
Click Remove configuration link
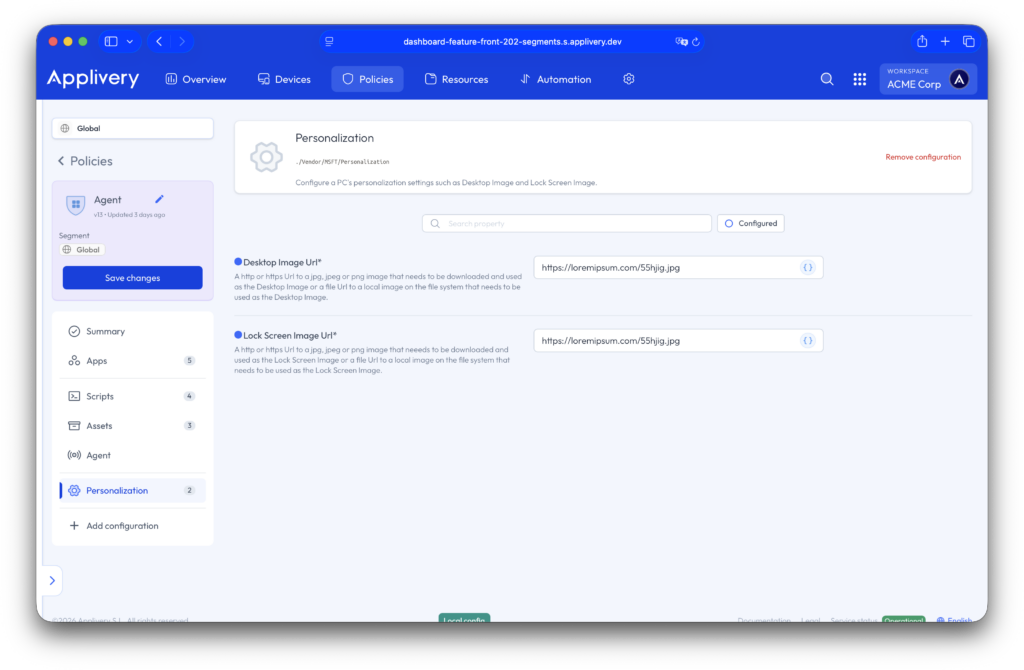922,157
